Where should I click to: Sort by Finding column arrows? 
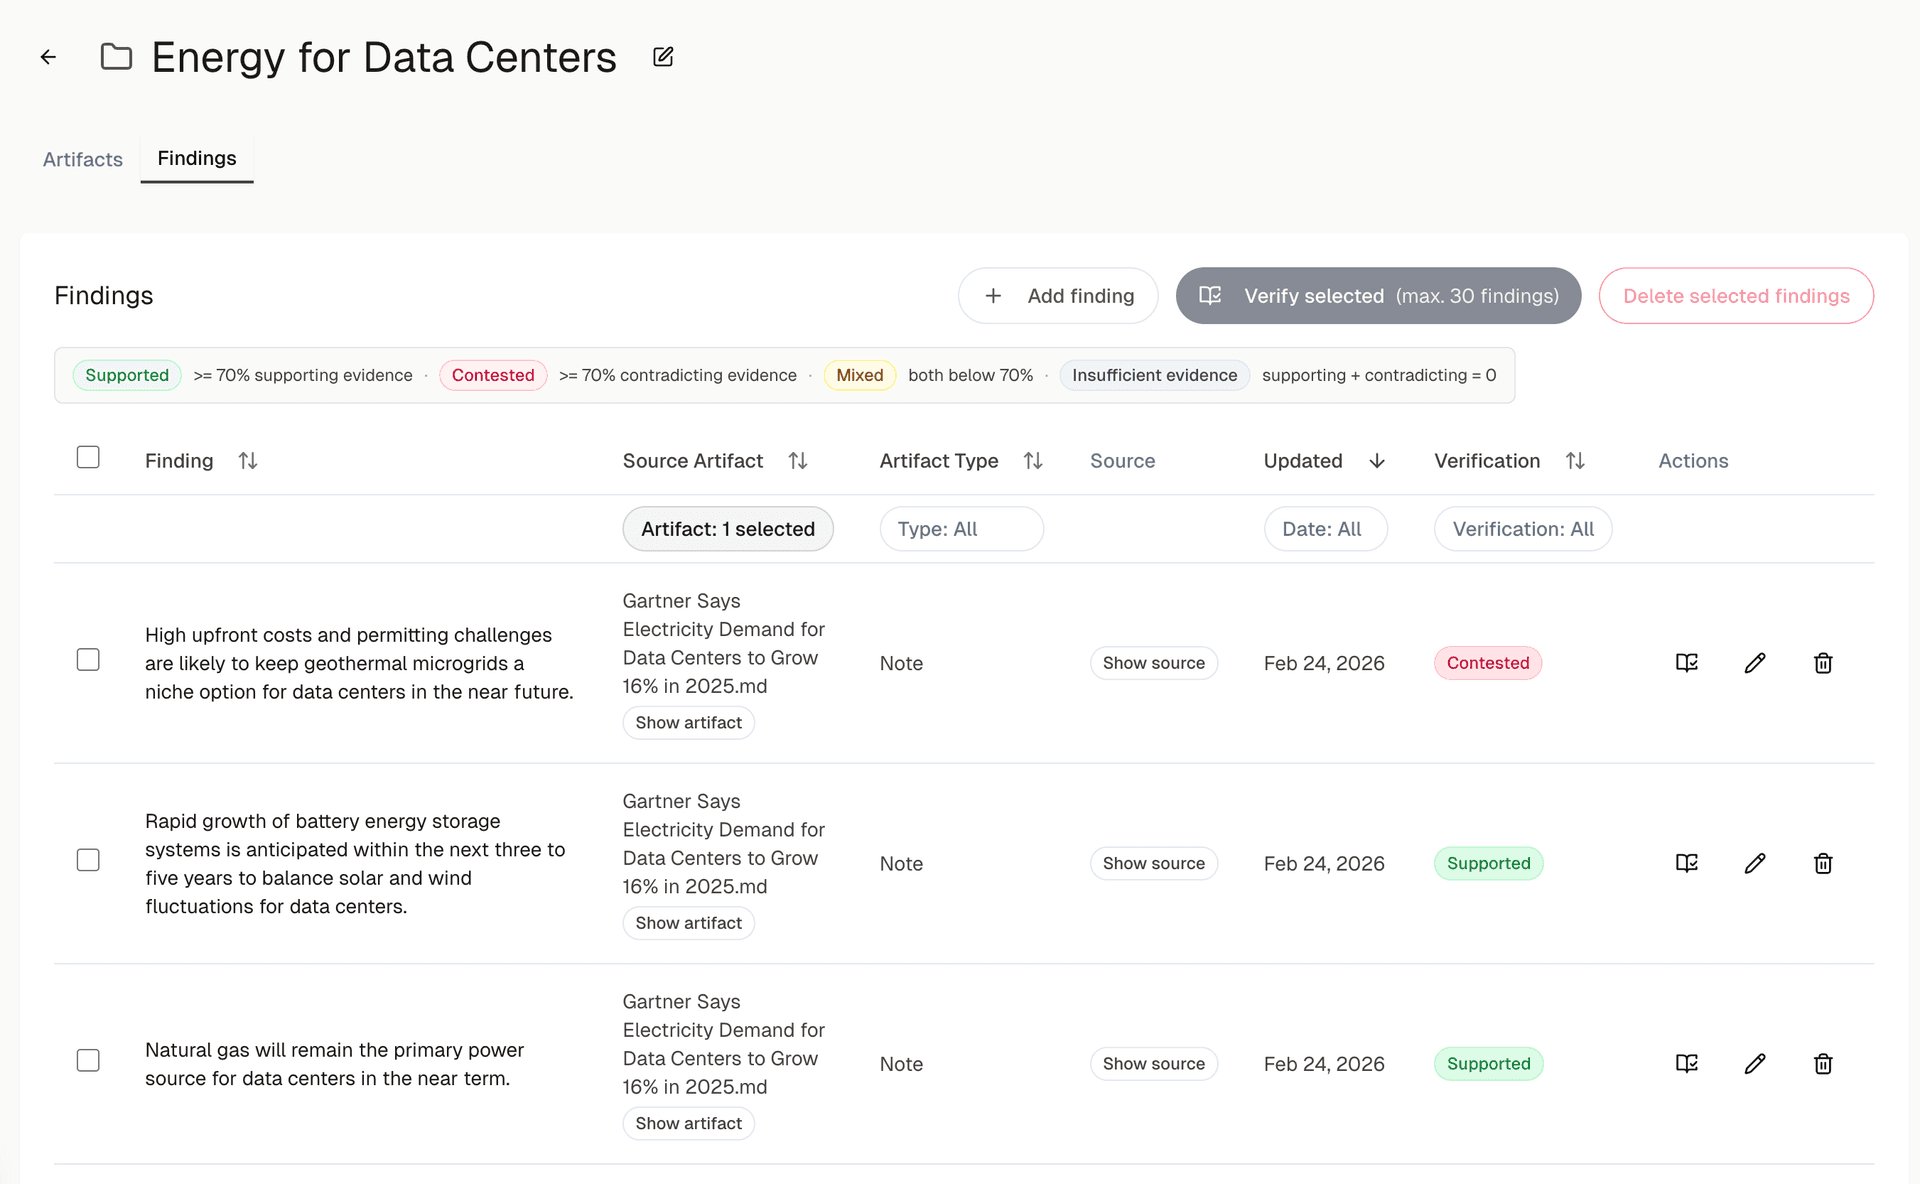[x=248, y=461]
